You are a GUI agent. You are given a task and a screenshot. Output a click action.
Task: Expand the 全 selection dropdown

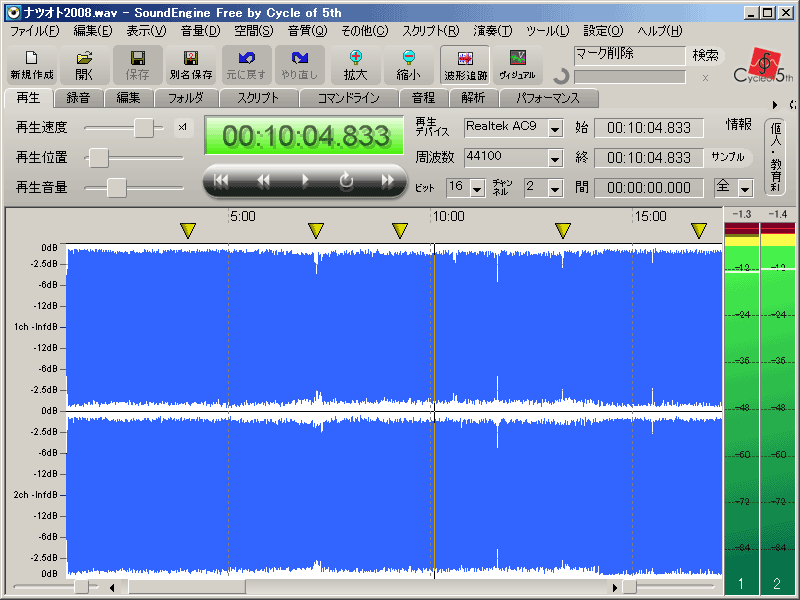click(745, 188)
